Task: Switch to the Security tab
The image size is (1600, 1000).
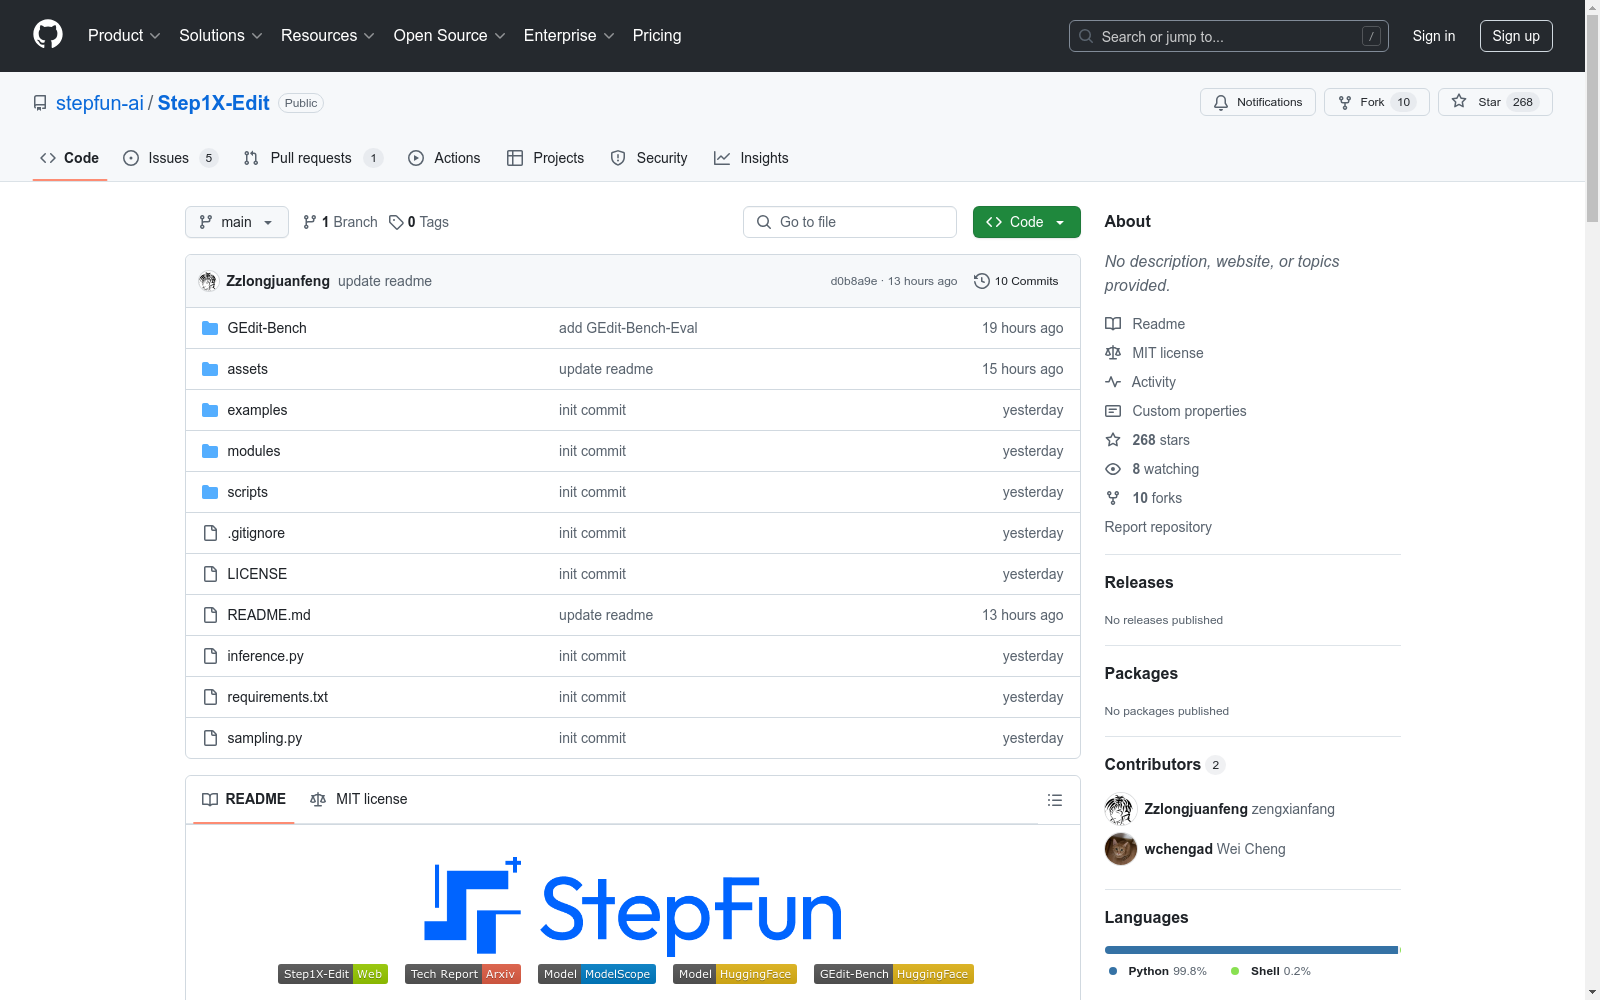Action: [x=649, y=158]
